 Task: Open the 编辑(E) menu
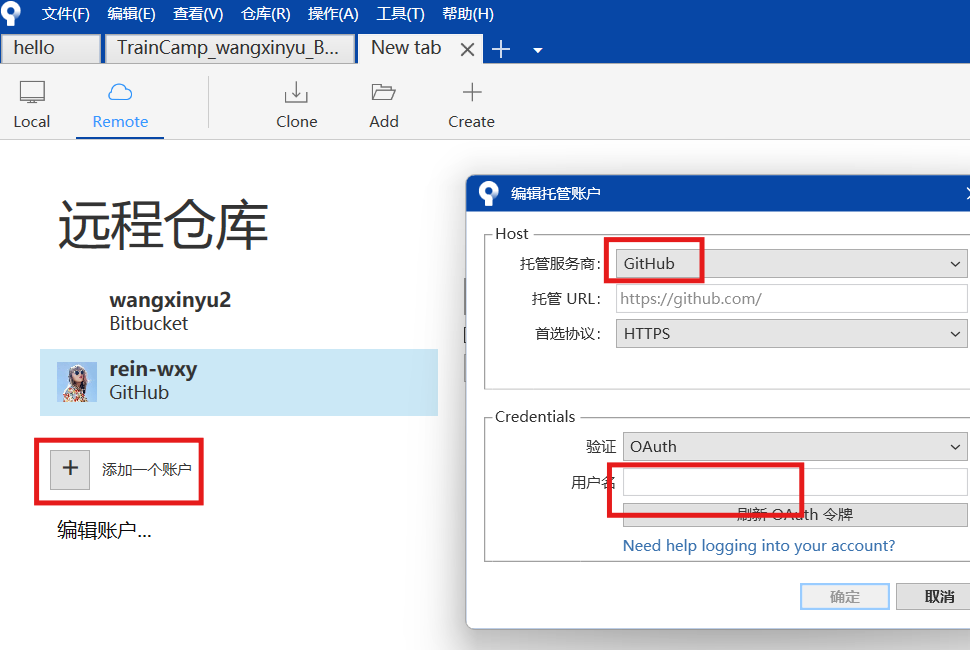tap(131, 14)
